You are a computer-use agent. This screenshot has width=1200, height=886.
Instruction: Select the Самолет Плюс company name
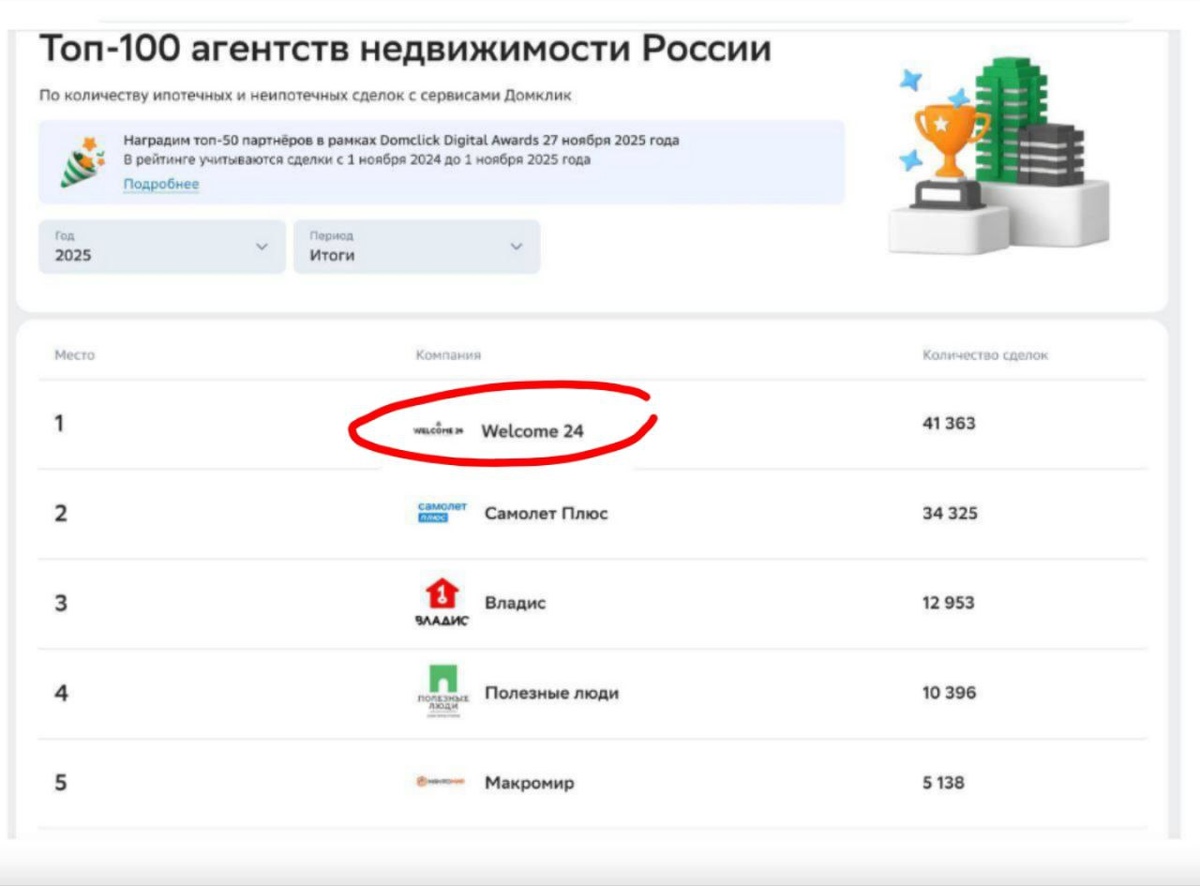(x=546, y=513)
